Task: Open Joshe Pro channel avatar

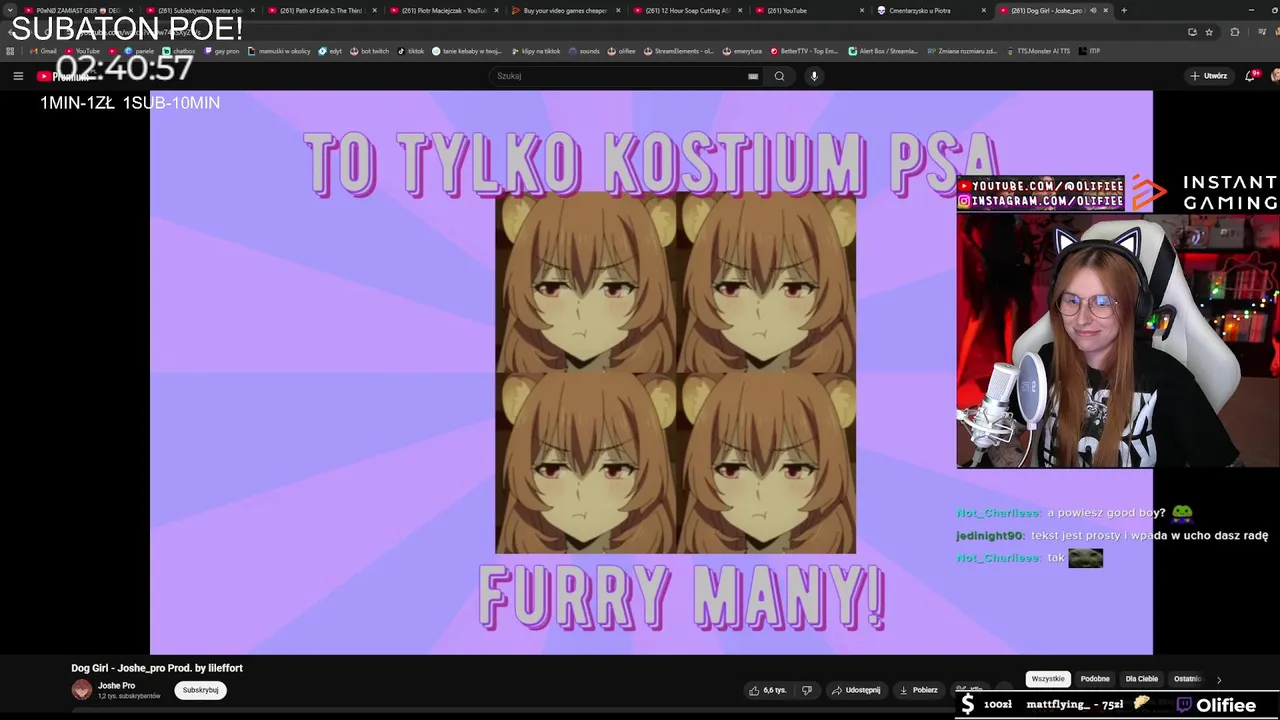Action: (81, 690)
